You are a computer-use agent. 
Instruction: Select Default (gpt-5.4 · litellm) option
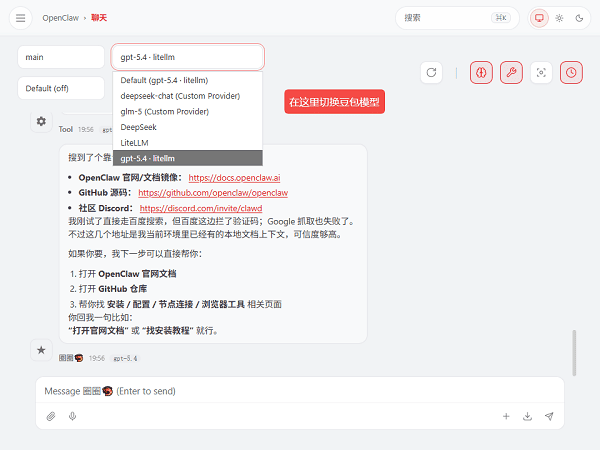tap(188, 80)
